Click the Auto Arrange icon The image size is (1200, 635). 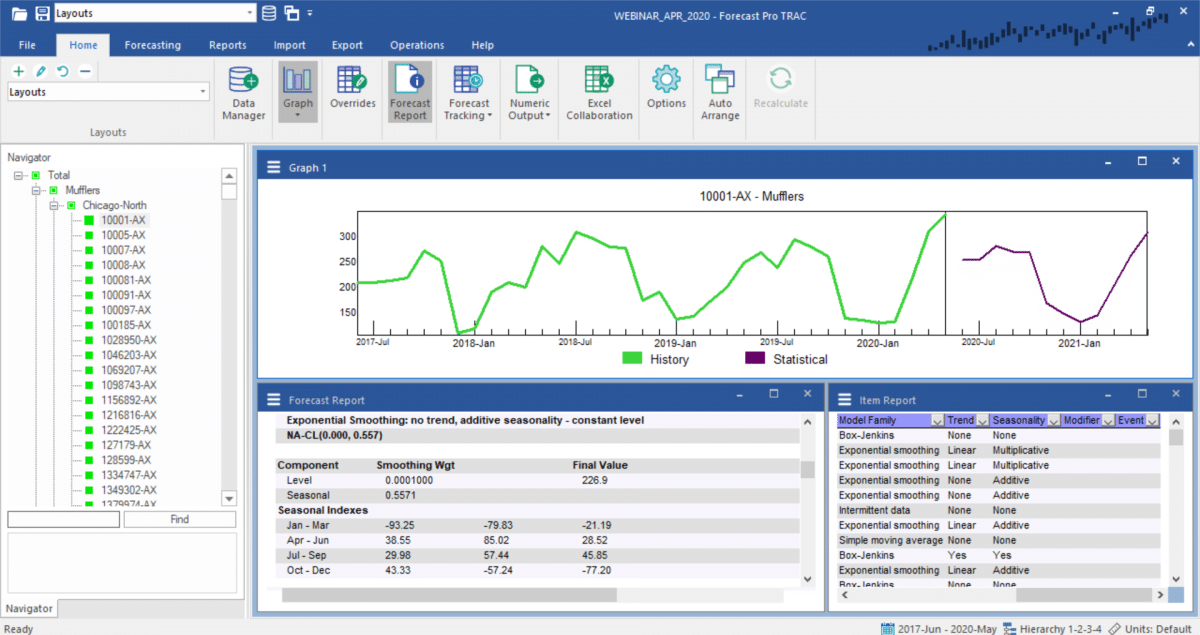pos(719,90)
